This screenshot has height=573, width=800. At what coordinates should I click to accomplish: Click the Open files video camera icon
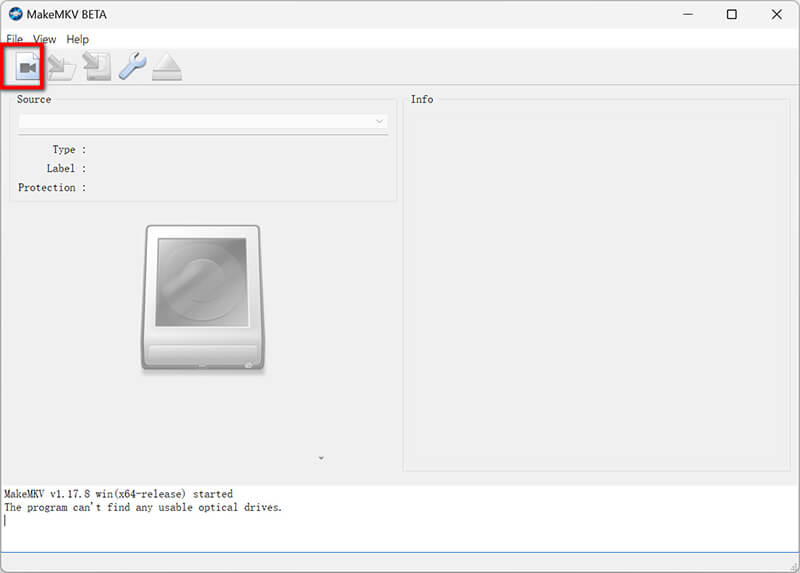(28, 66)
